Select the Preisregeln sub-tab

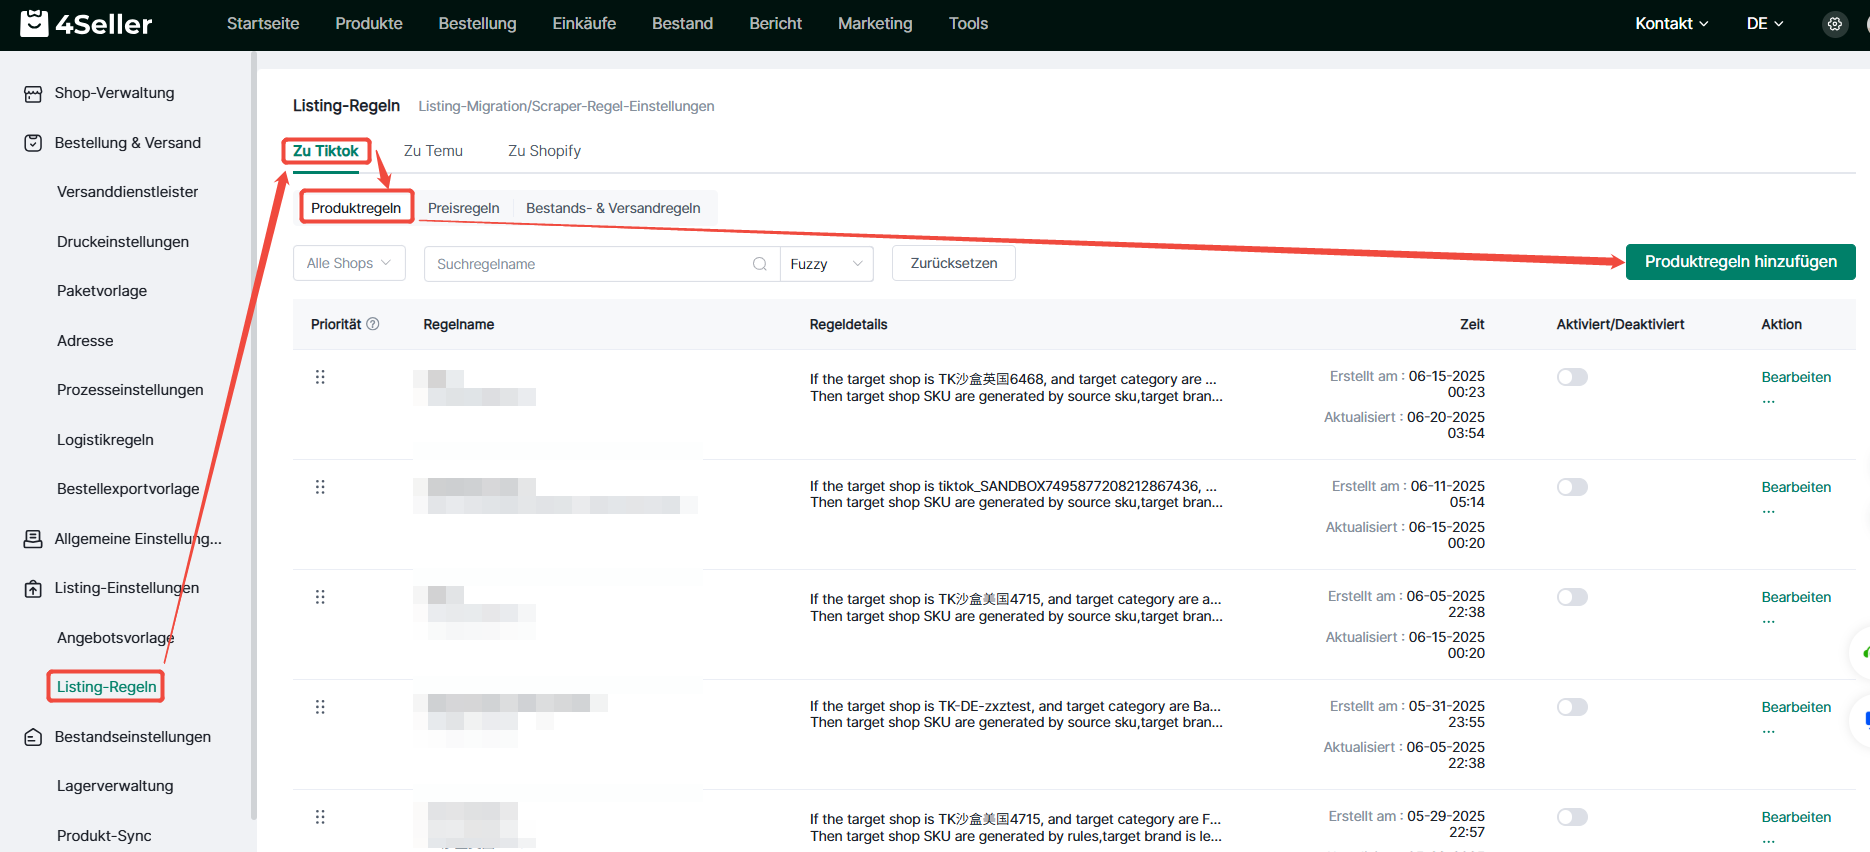(464, 208)
